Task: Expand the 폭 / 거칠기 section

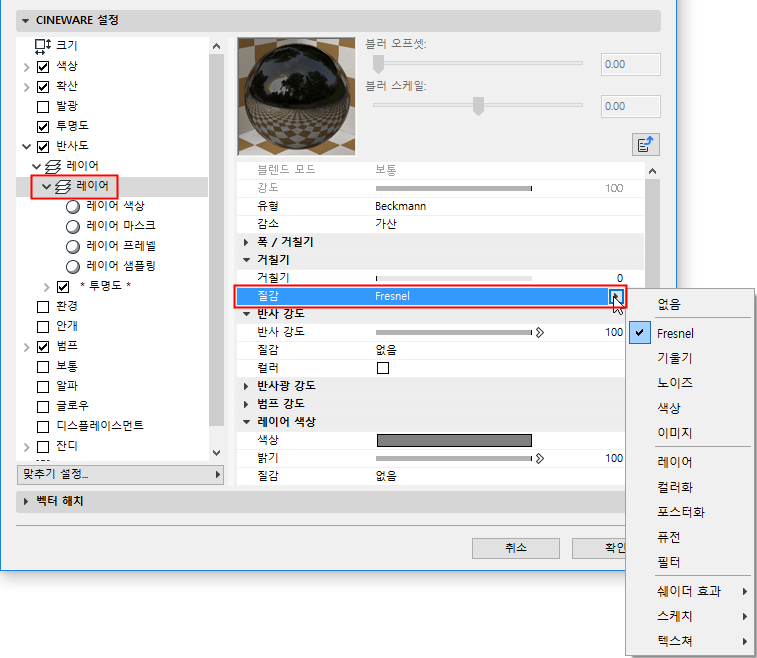Action: tap(246, 242)
